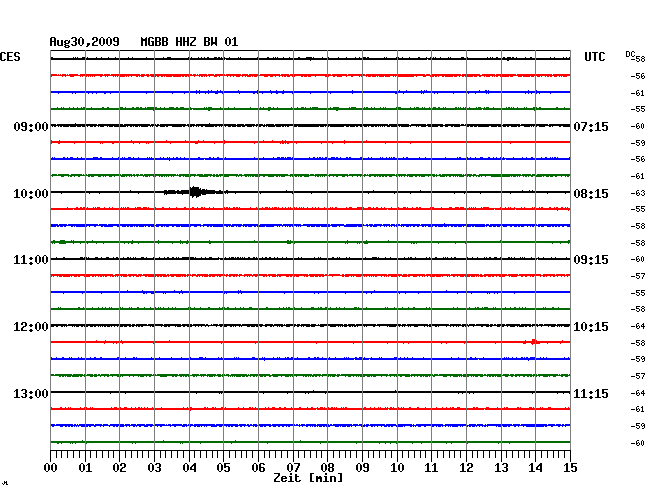
Task: Select the DC value -63
Action: point(638,193)
